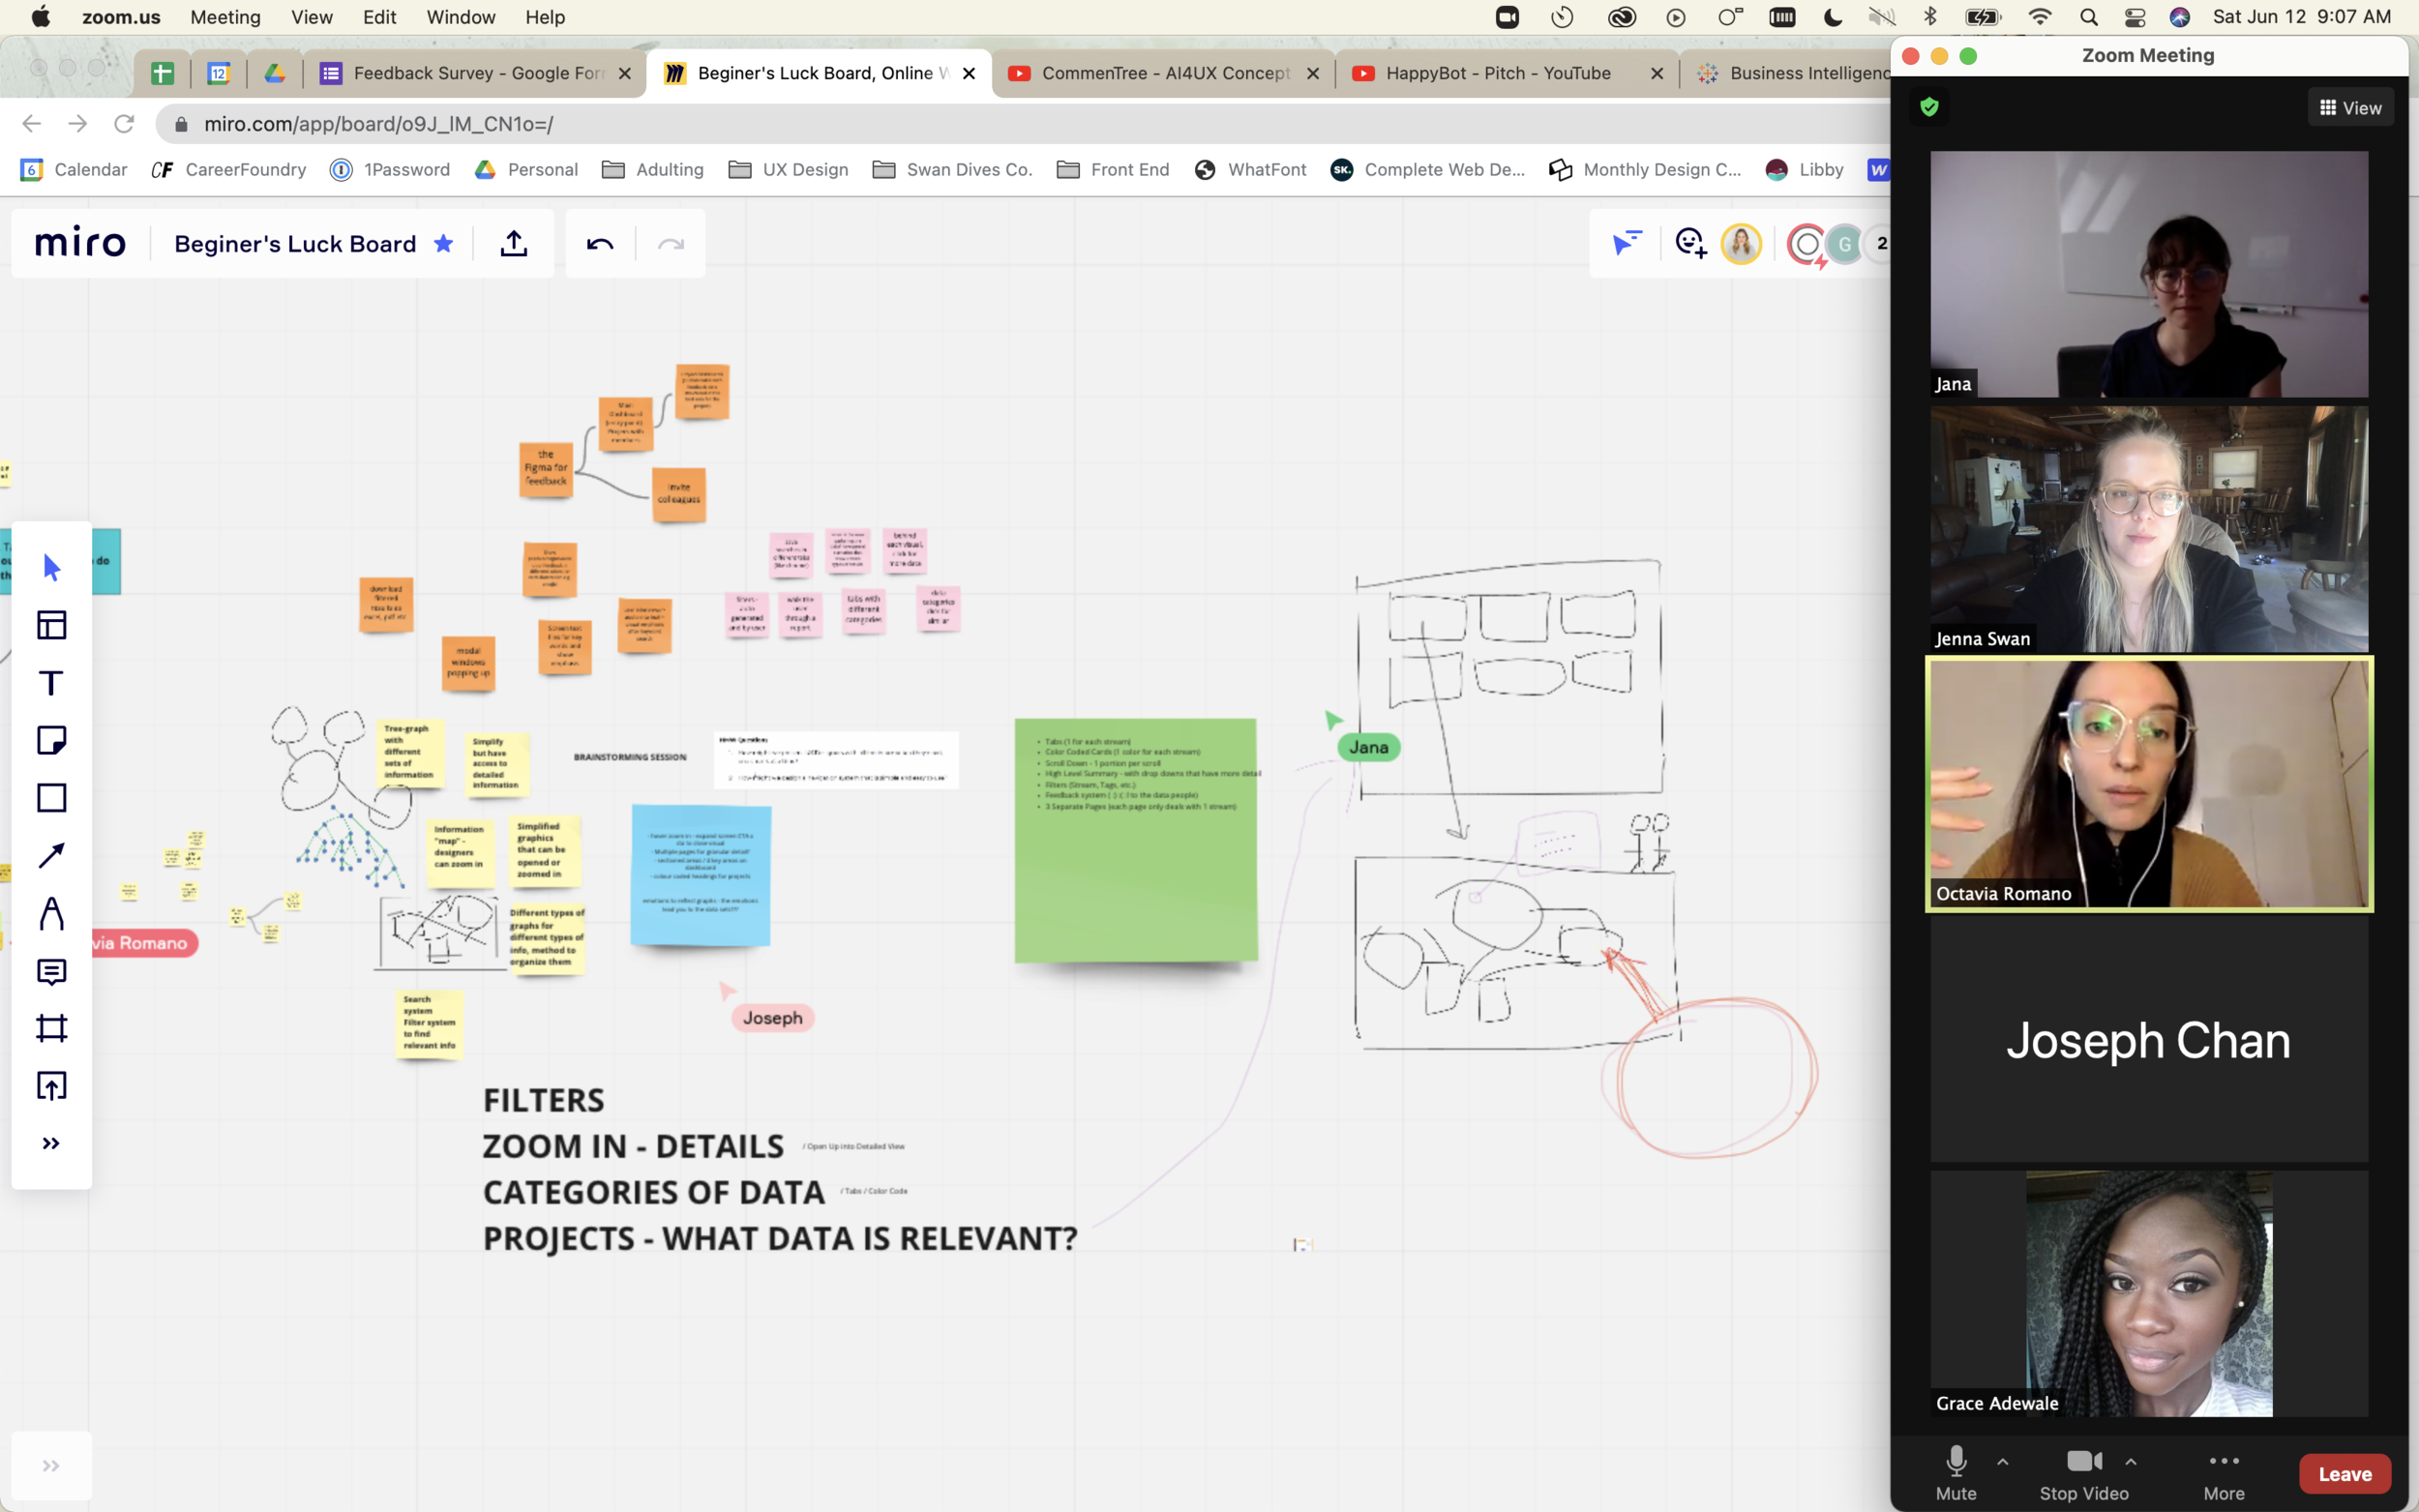The height and width of the screenshot is (1512, 2419).
Task: Undo the last board action
Action: coord(600,244)
